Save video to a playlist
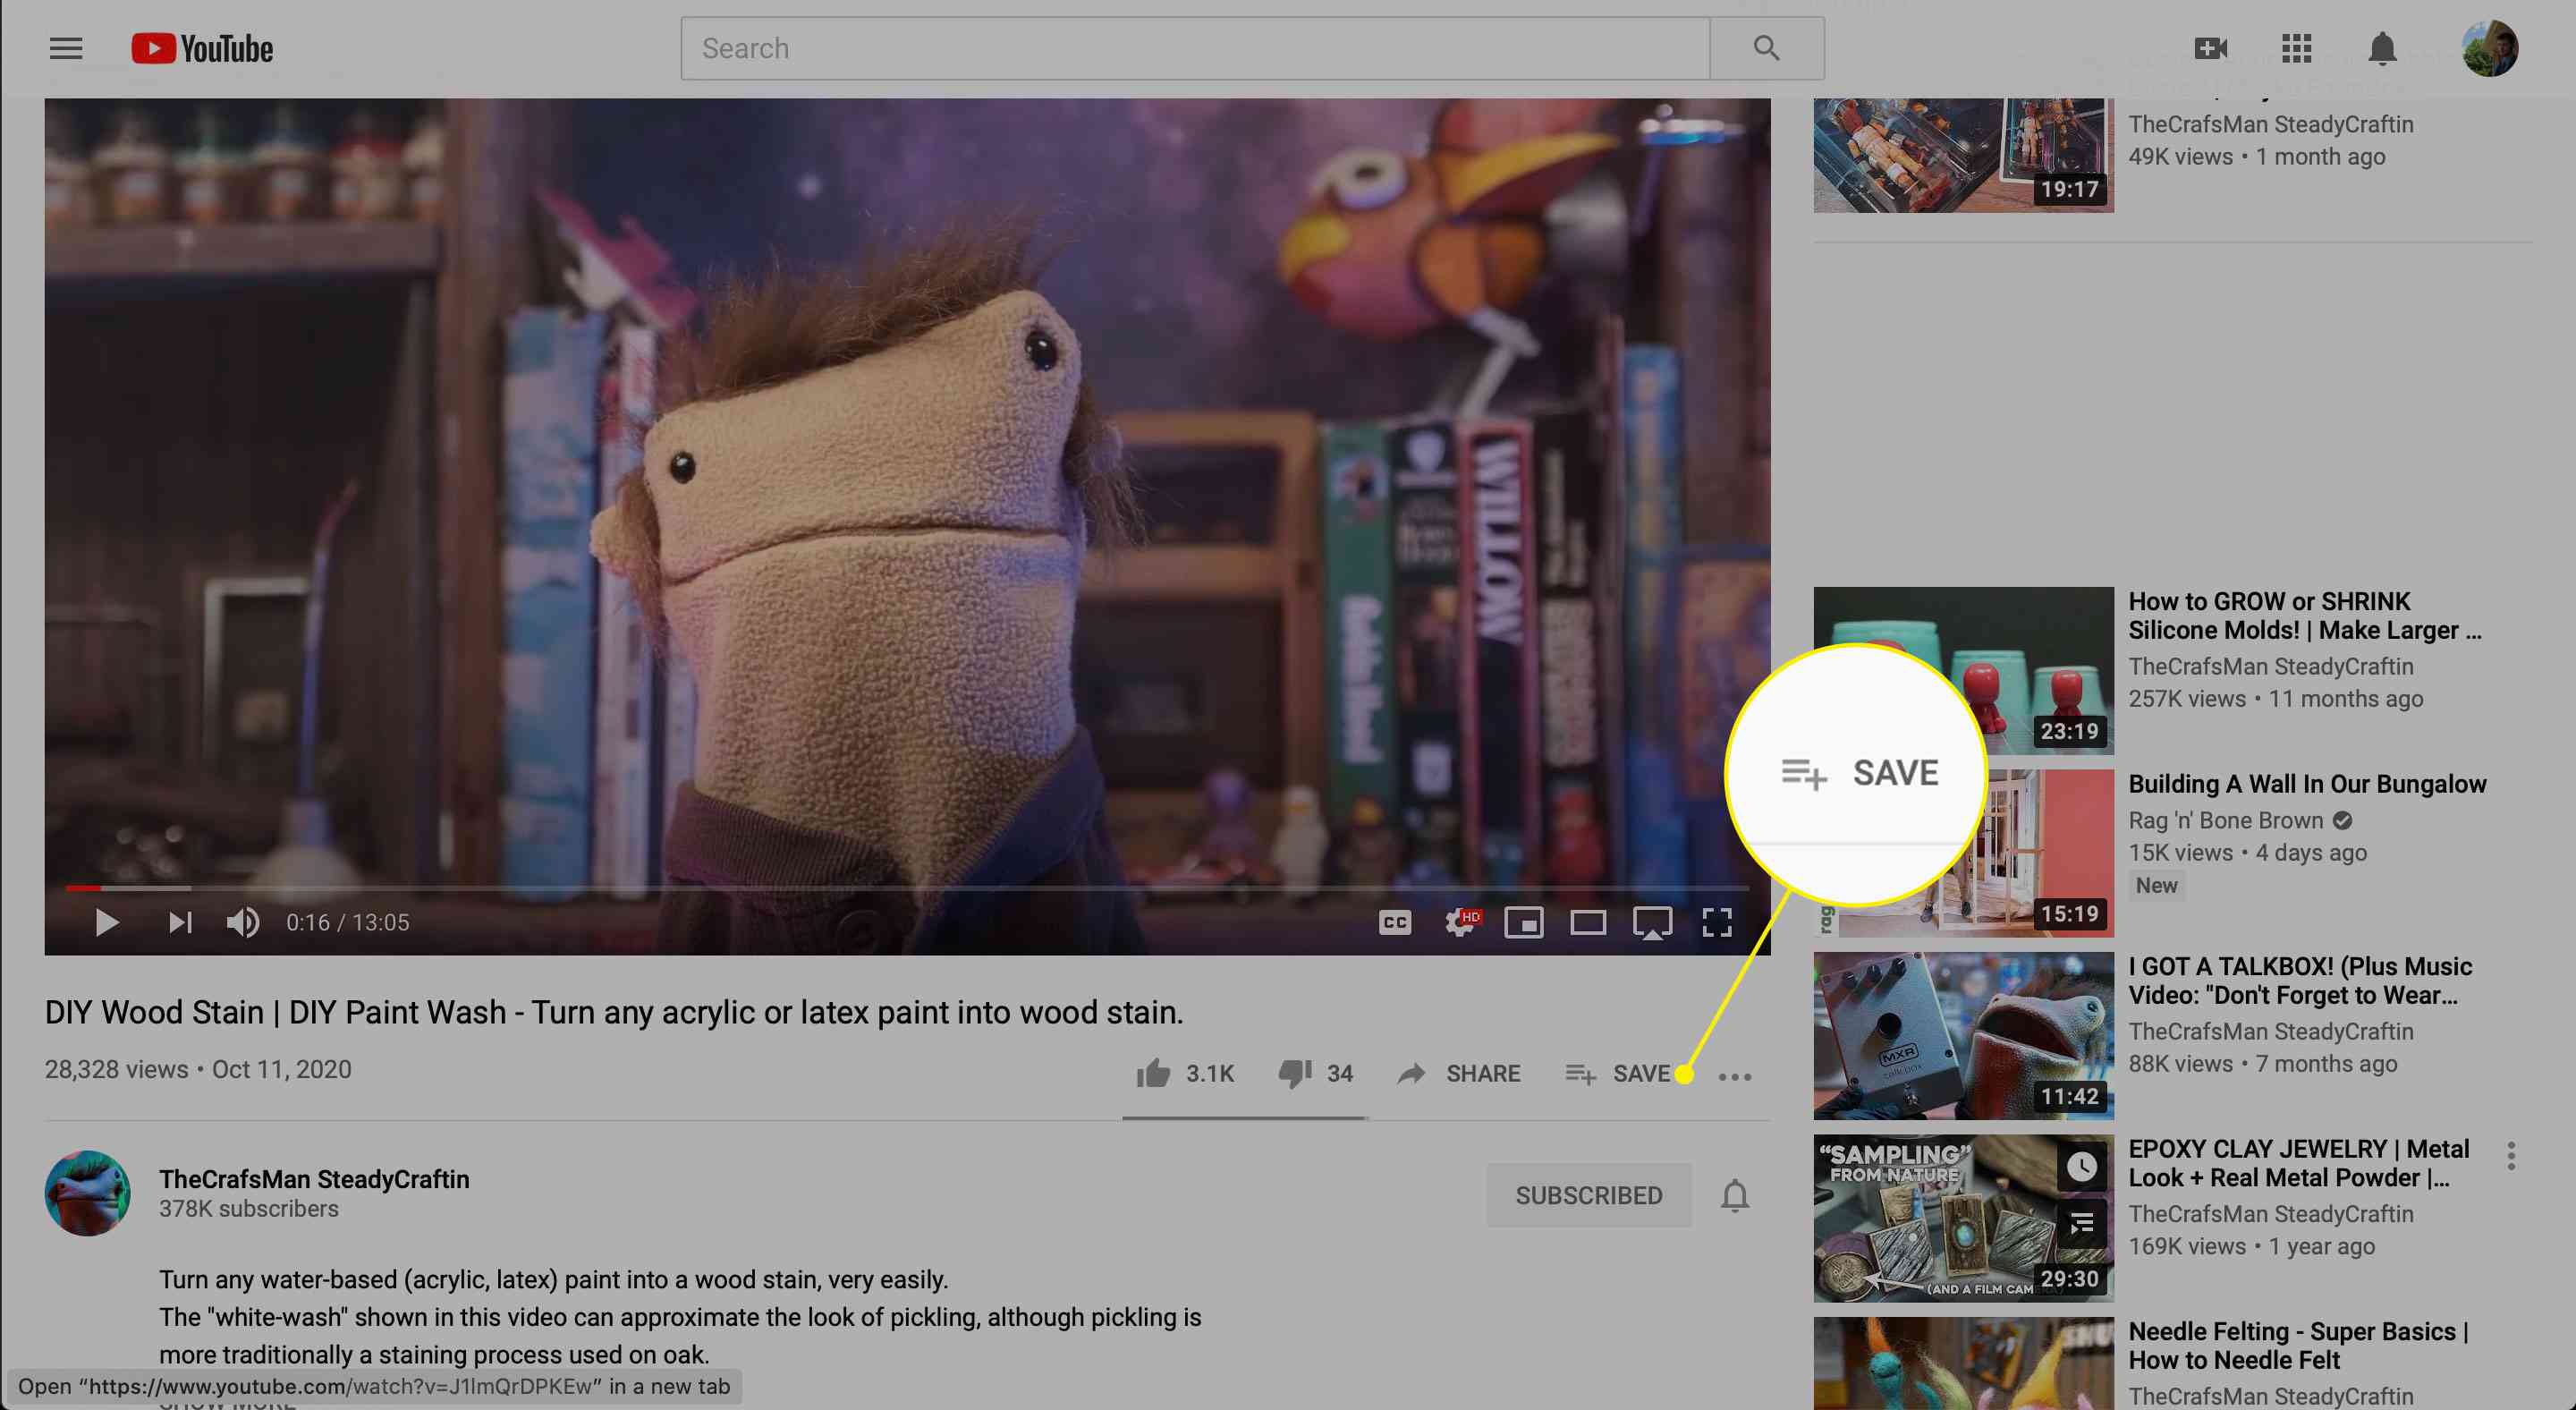 1617,1073
